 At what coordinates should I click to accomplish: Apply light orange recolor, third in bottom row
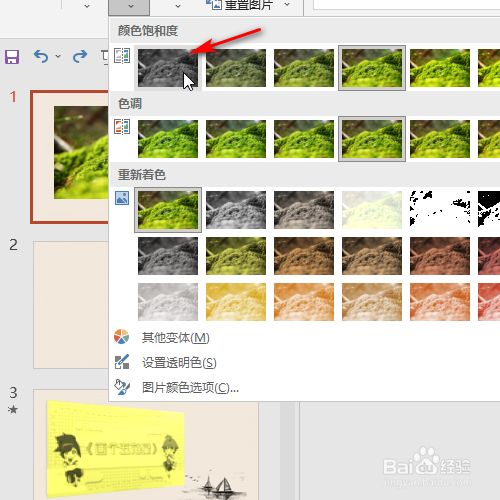(x=304, y=302)
